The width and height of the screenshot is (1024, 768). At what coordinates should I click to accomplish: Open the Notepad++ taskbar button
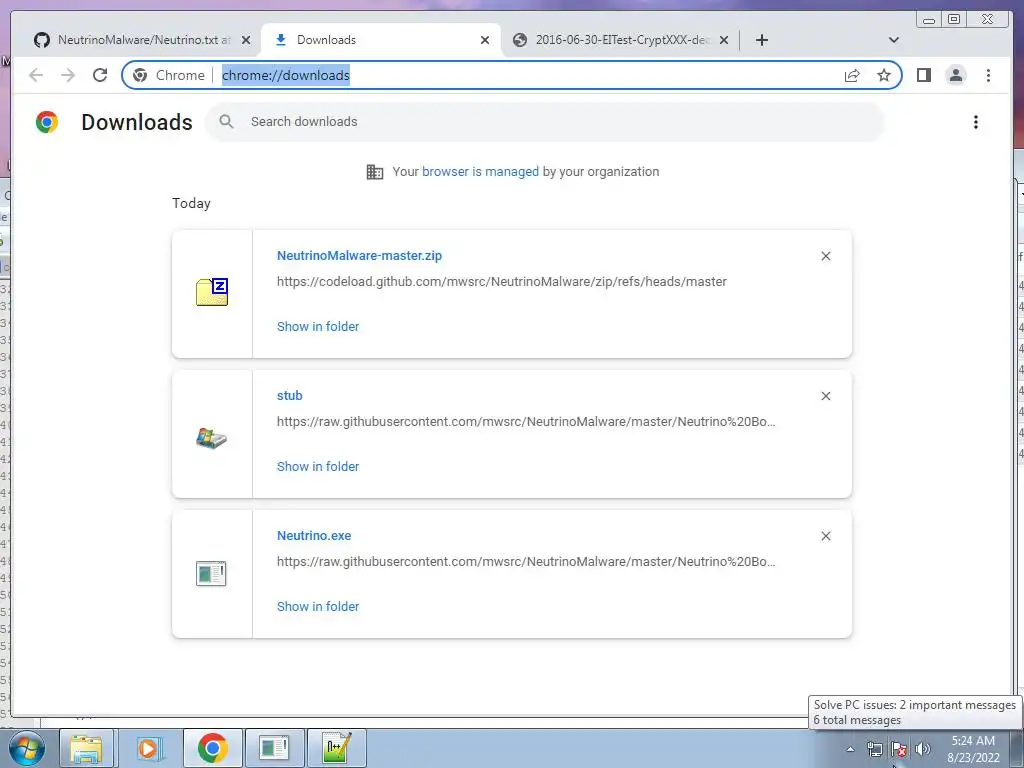[x=337, y=748]
